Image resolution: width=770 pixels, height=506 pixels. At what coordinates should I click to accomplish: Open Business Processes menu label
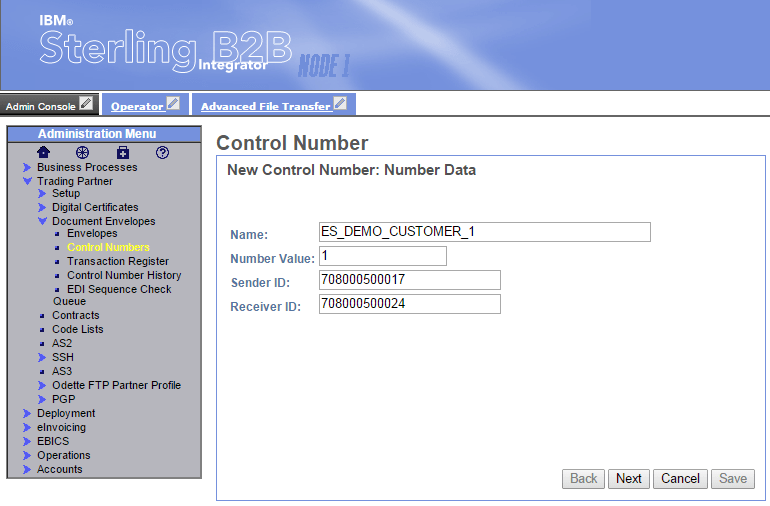pos(87,168)
